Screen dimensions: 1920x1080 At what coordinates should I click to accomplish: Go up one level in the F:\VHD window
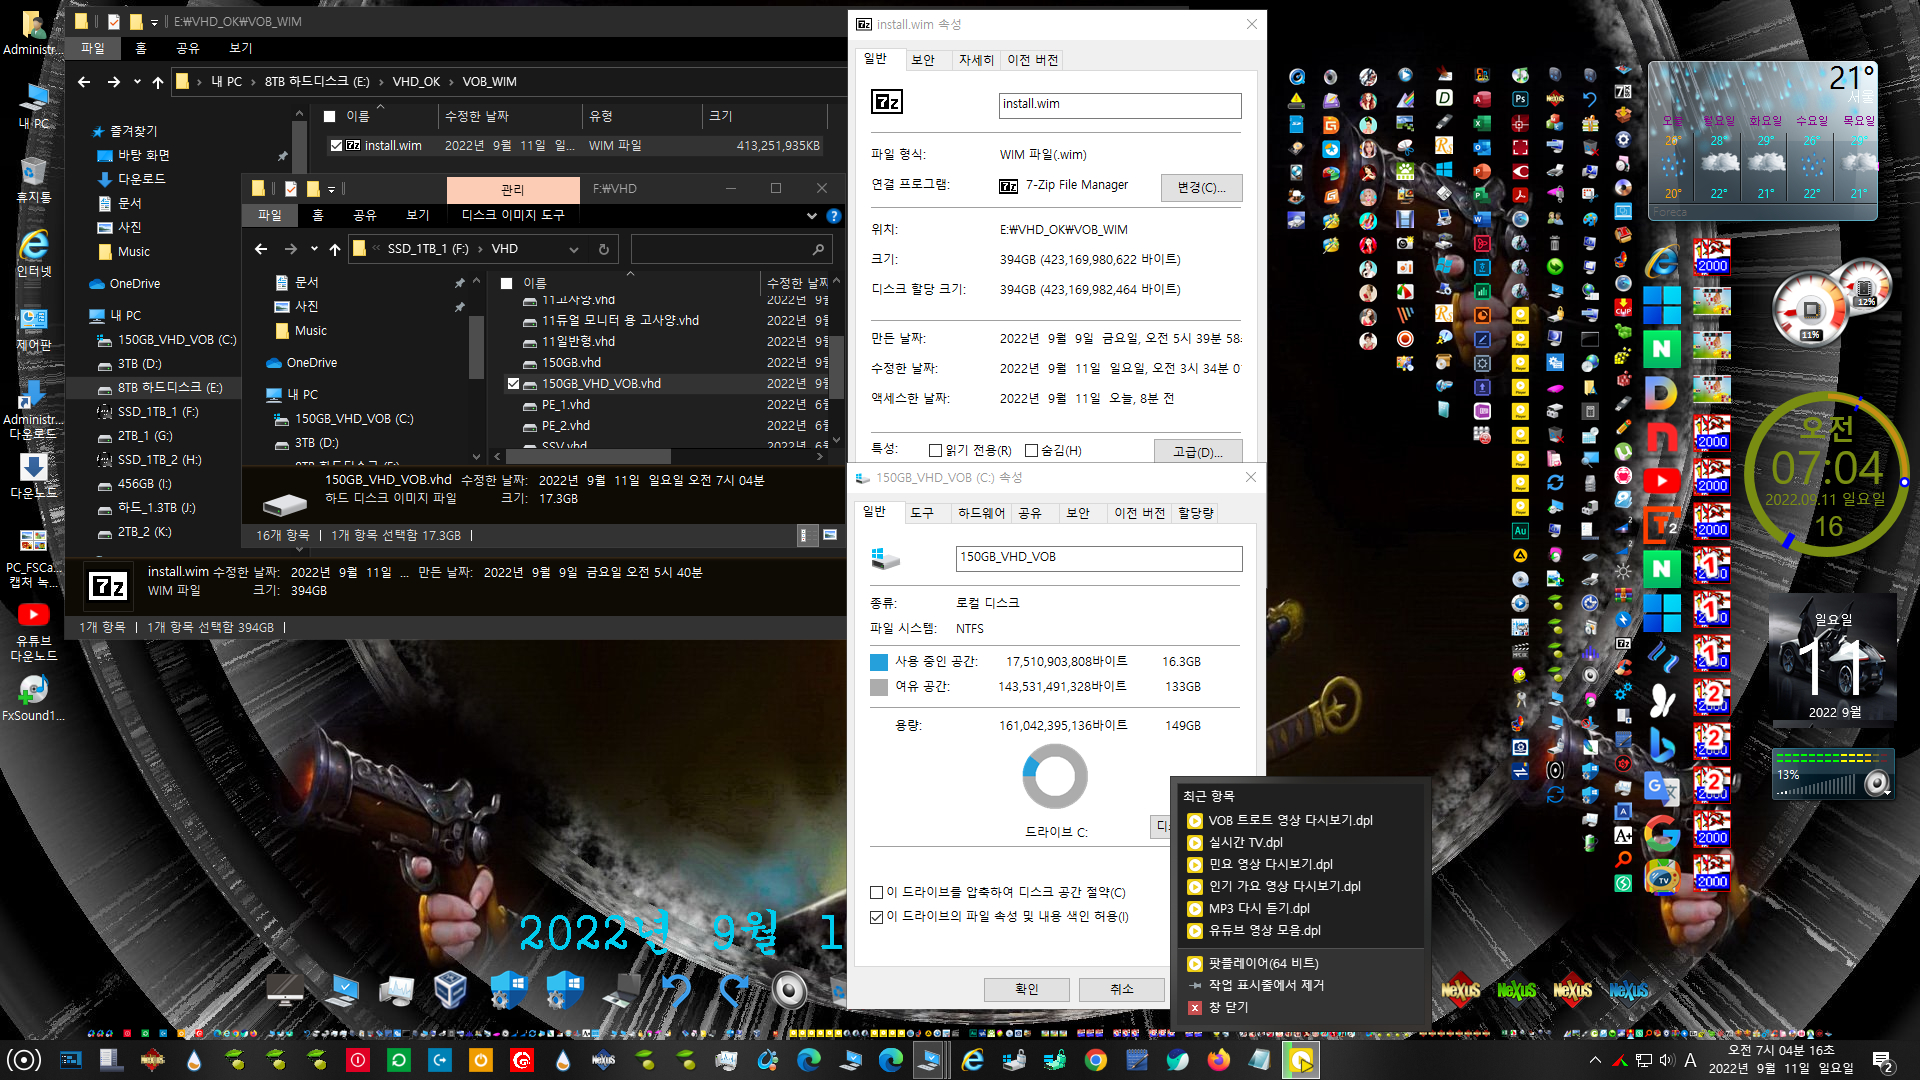pyautogui.click(x=335, y=249)
